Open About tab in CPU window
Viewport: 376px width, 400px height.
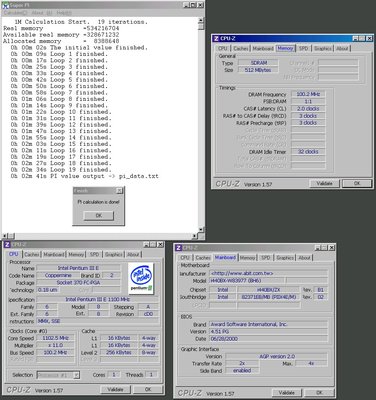133,254
